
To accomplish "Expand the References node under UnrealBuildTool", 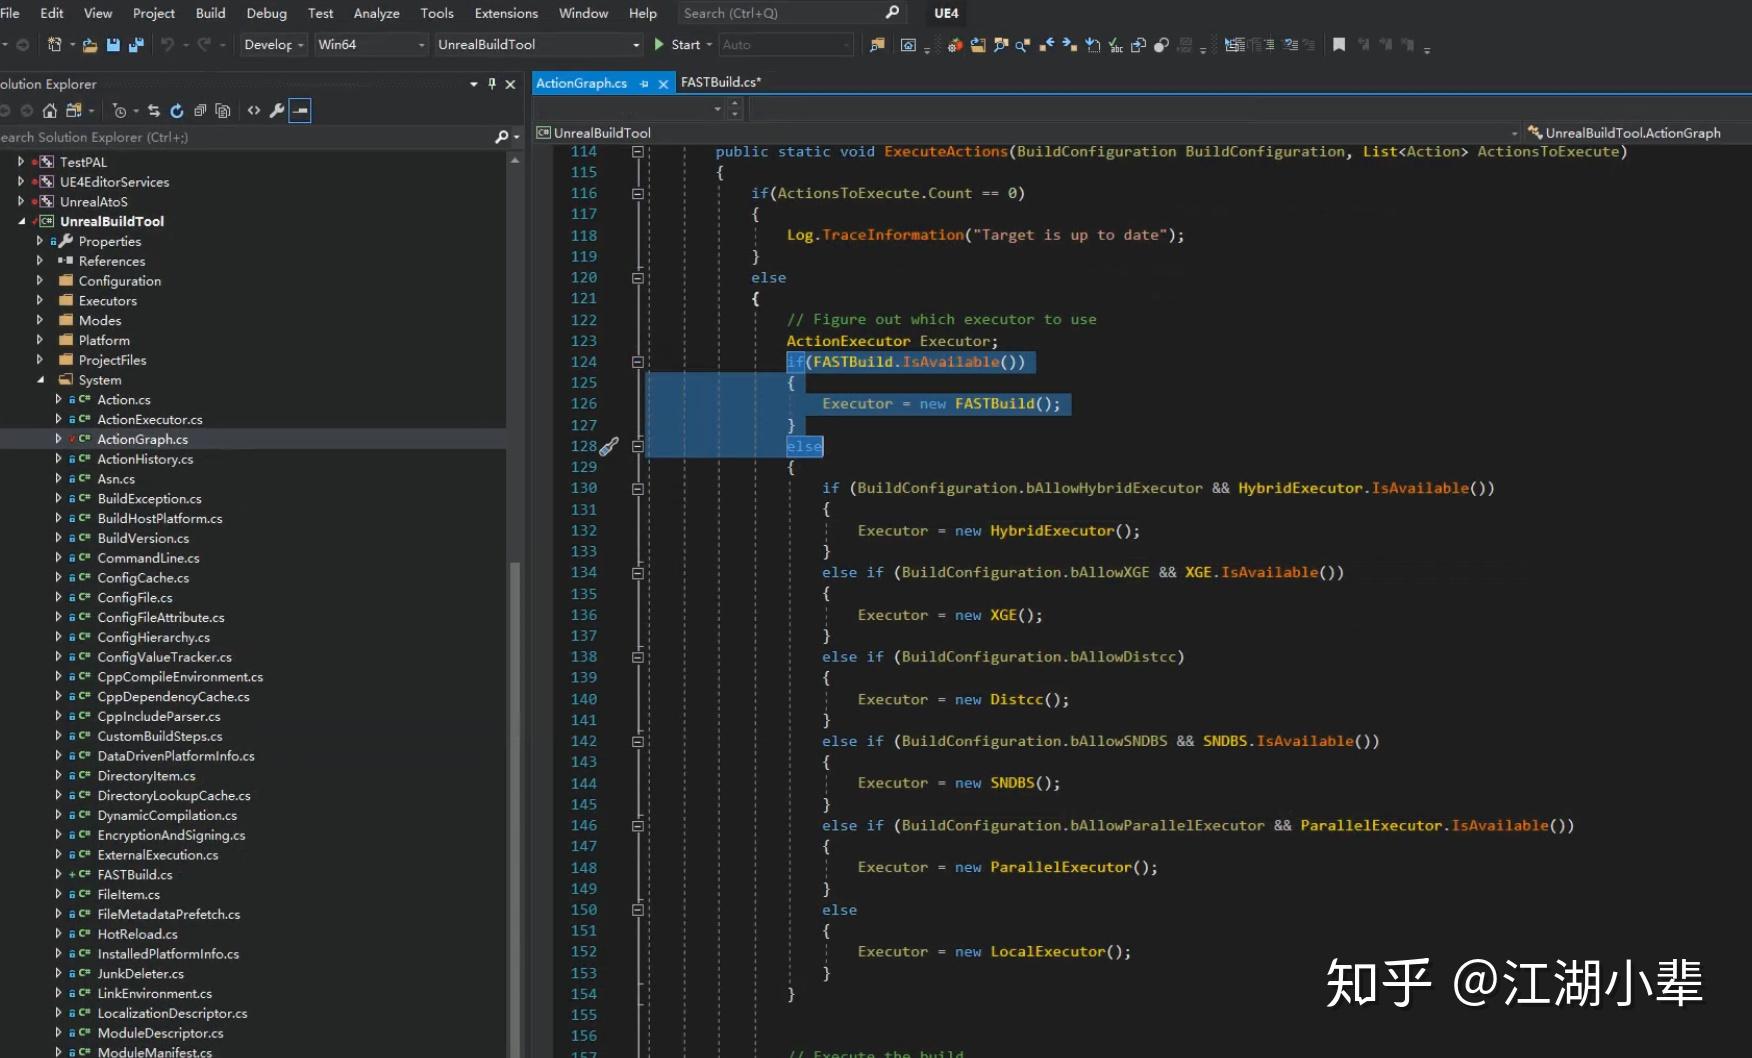I will pos(40,261).
